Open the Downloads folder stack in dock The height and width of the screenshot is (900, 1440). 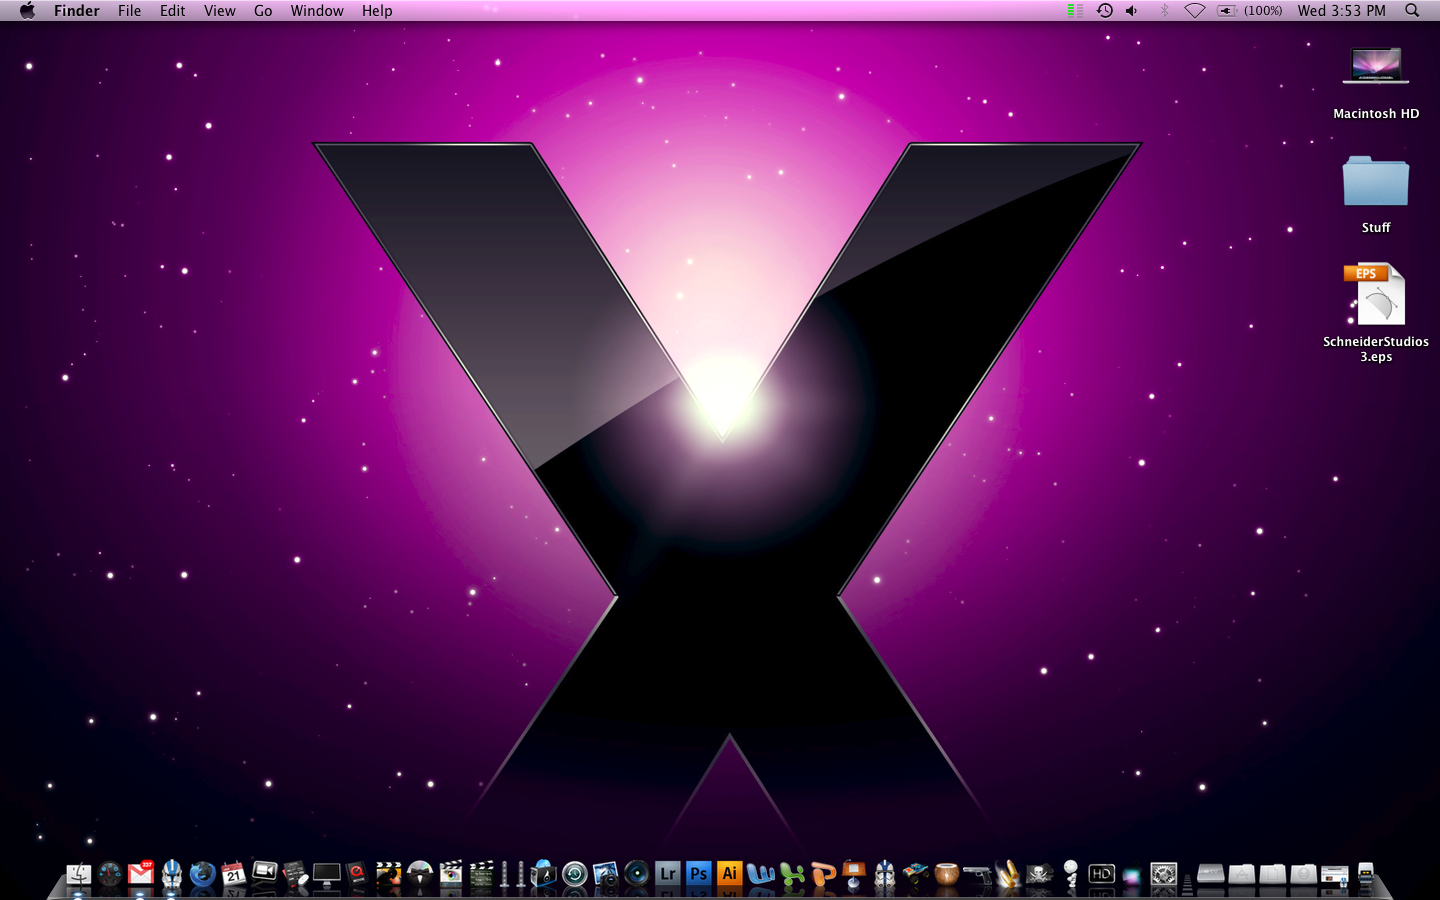pos(1303,874)
